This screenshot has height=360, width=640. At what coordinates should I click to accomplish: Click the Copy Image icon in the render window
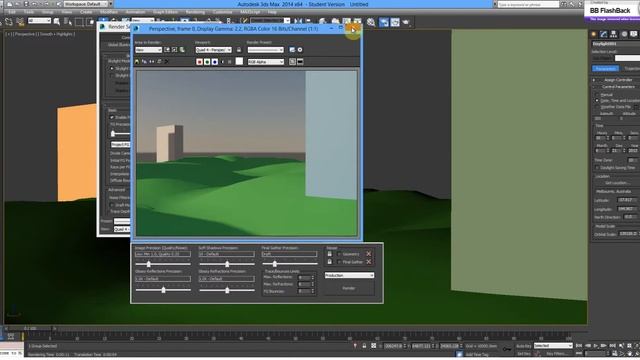(144, 62)
